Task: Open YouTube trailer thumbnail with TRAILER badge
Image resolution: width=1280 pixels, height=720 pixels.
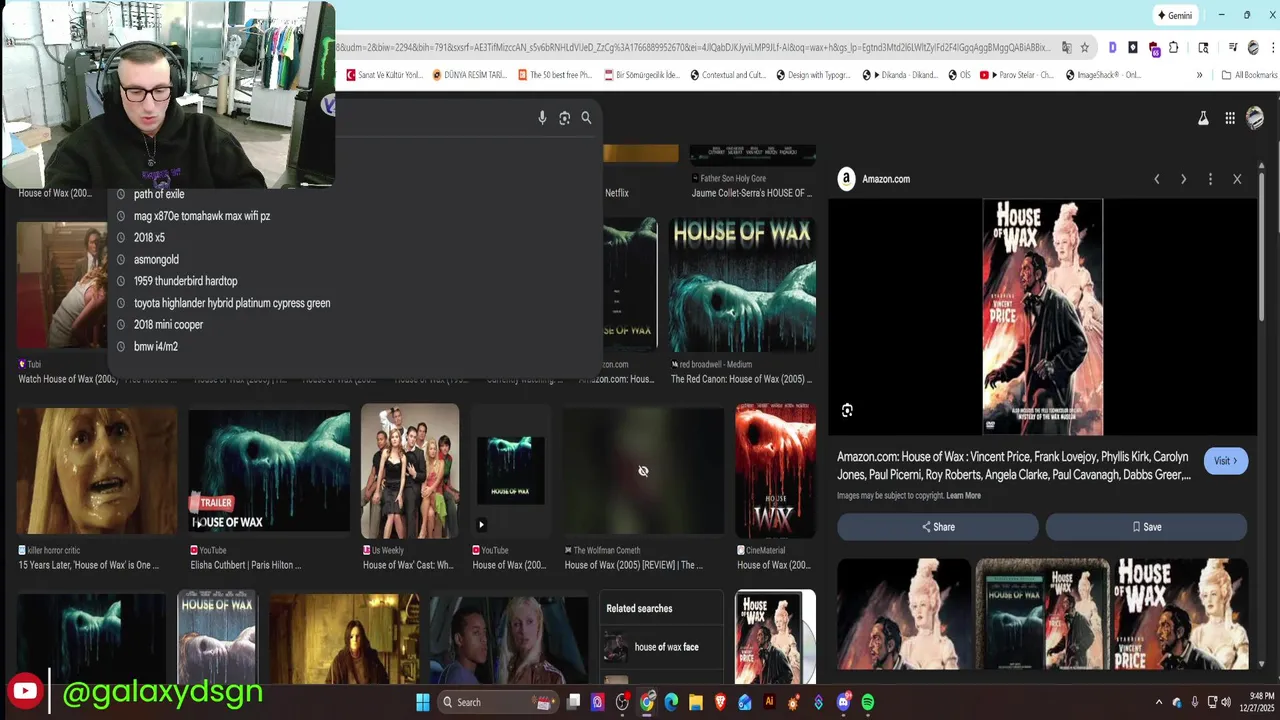Action: pos(269,472)
